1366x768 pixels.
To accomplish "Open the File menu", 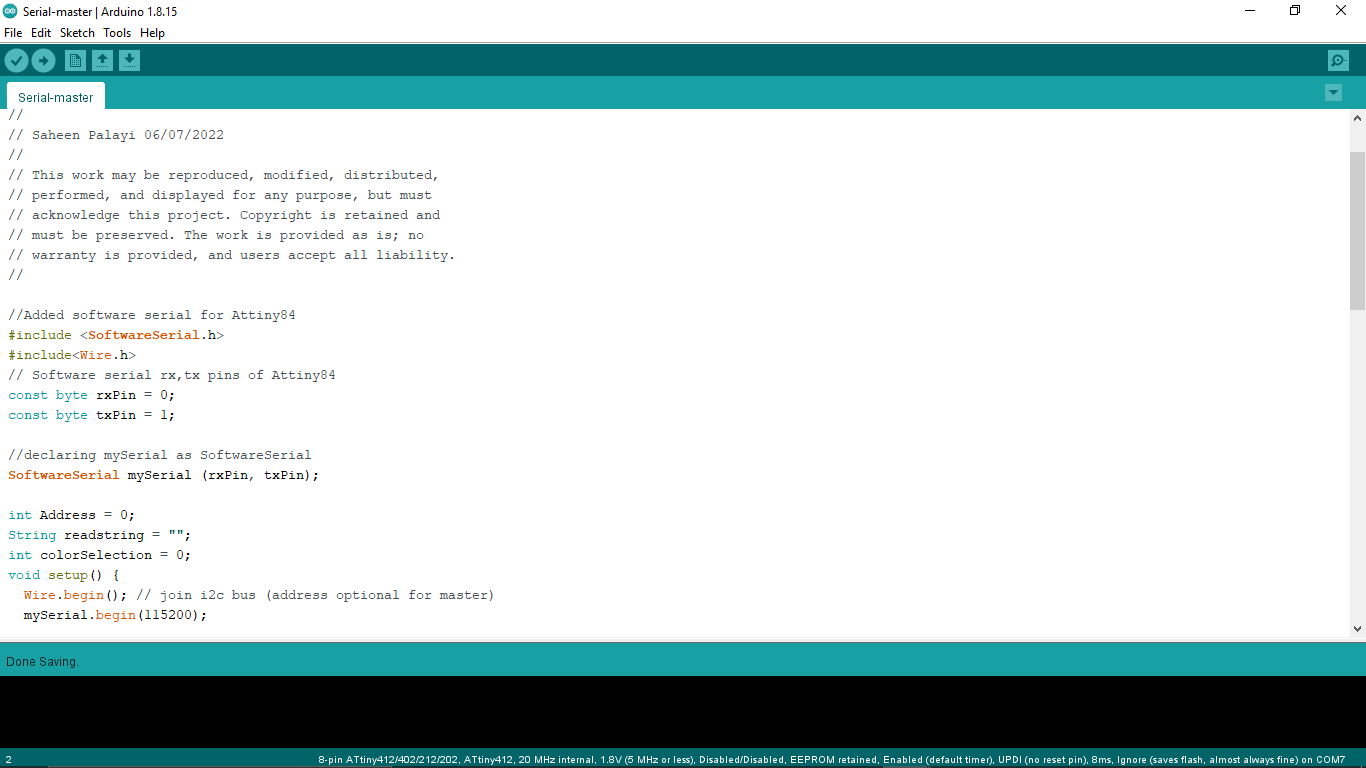I will (x=13, y=33).
